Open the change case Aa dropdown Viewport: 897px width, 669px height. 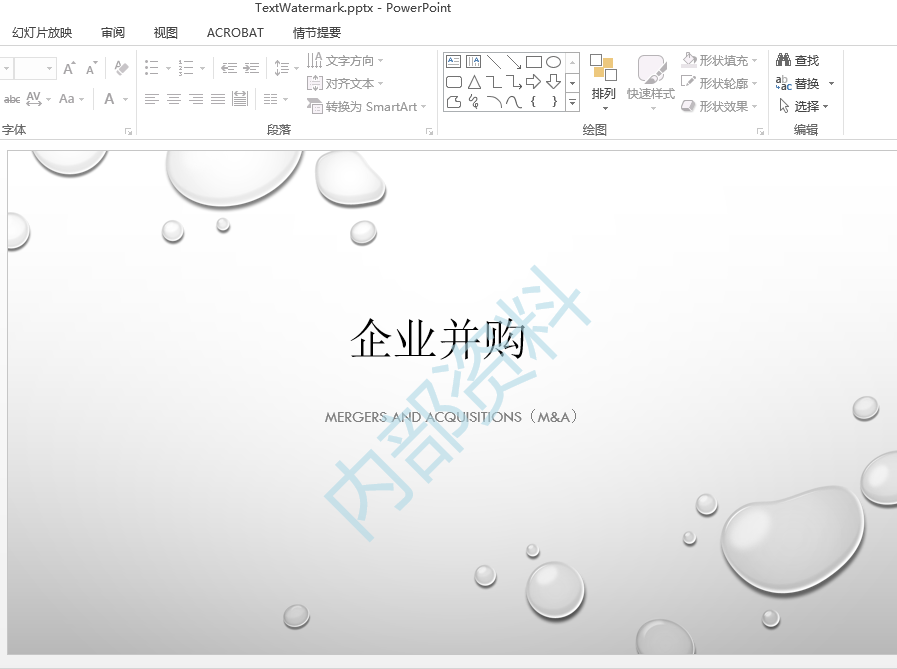tap(72, 99)
